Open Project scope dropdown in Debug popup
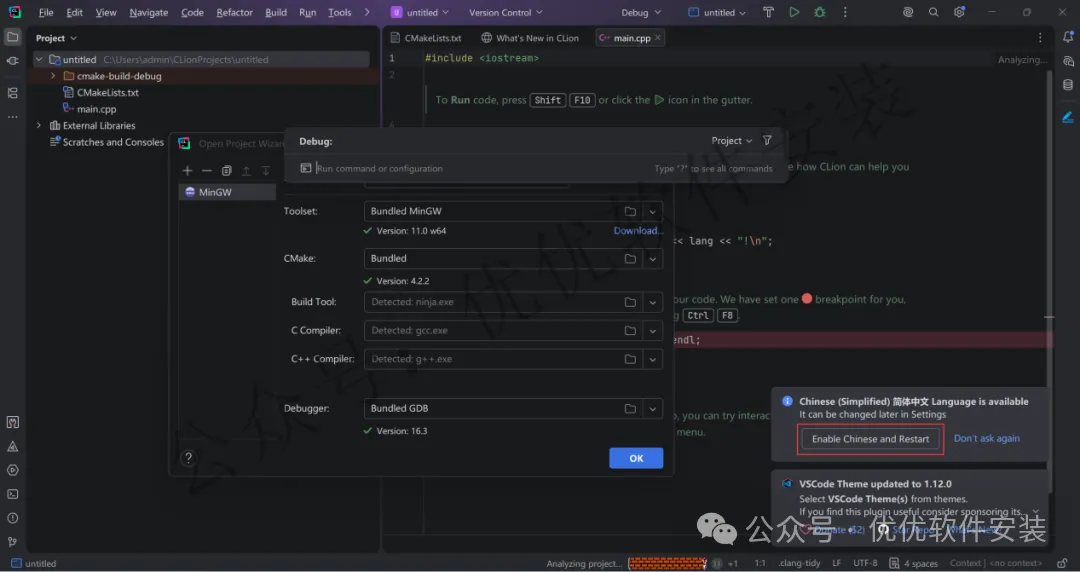The width and height of the screenshot is (1080, 572). (x=731, y=141)
